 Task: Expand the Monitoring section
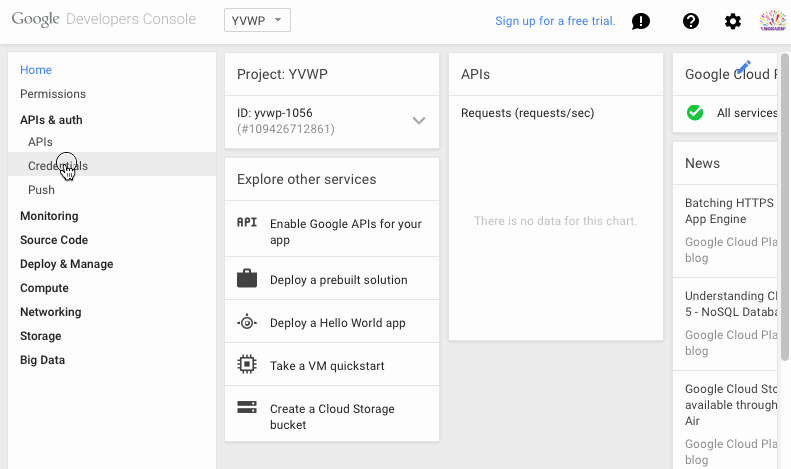tap(49, 216)
